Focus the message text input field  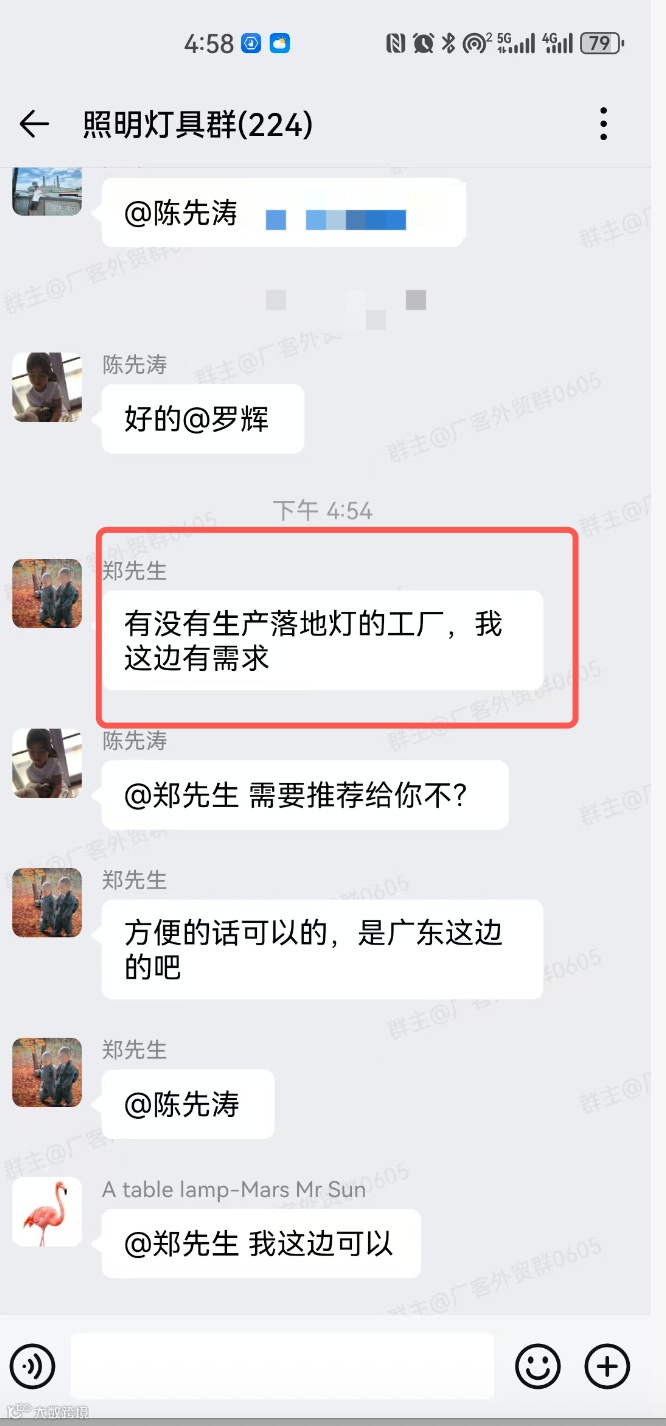coord(283,1365)
